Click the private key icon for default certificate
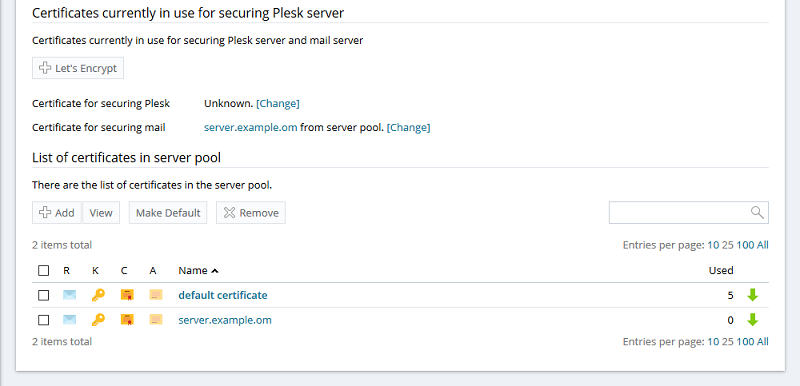Image resolution: width=800 pixels, height=386 pixels. click(x=98, y=295)
